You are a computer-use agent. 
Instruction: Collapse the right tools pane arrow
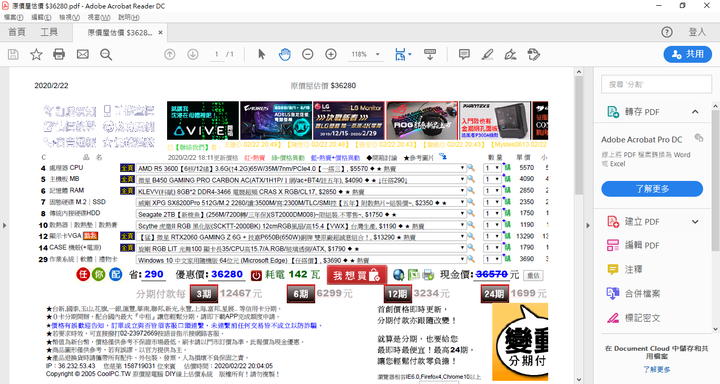(588, 225)
